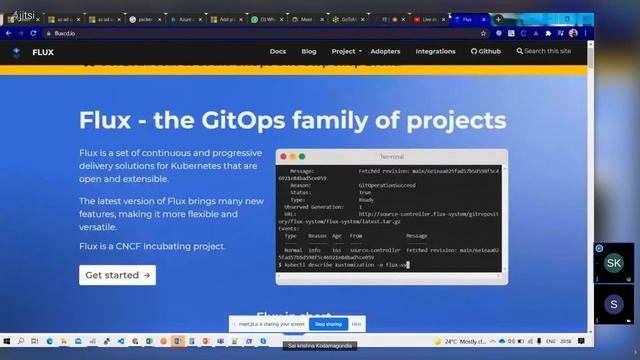The width and height of the screenshot is (640, 360).
Task: Open a new browser tab
Action: coord(498,19)
